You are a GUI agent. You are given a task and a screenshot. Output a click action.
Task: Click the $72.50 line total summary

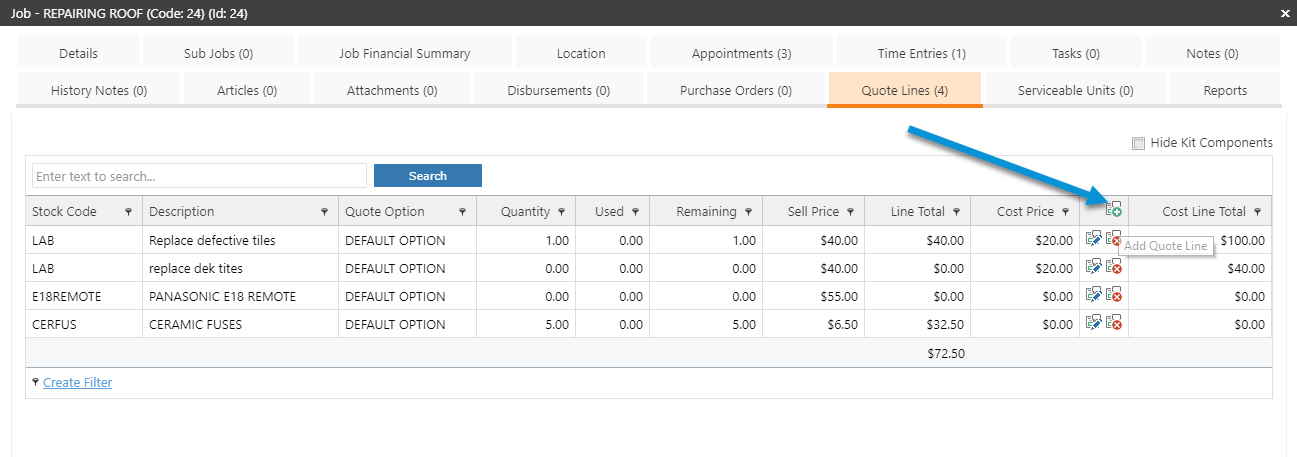click(x=946, y=353)
